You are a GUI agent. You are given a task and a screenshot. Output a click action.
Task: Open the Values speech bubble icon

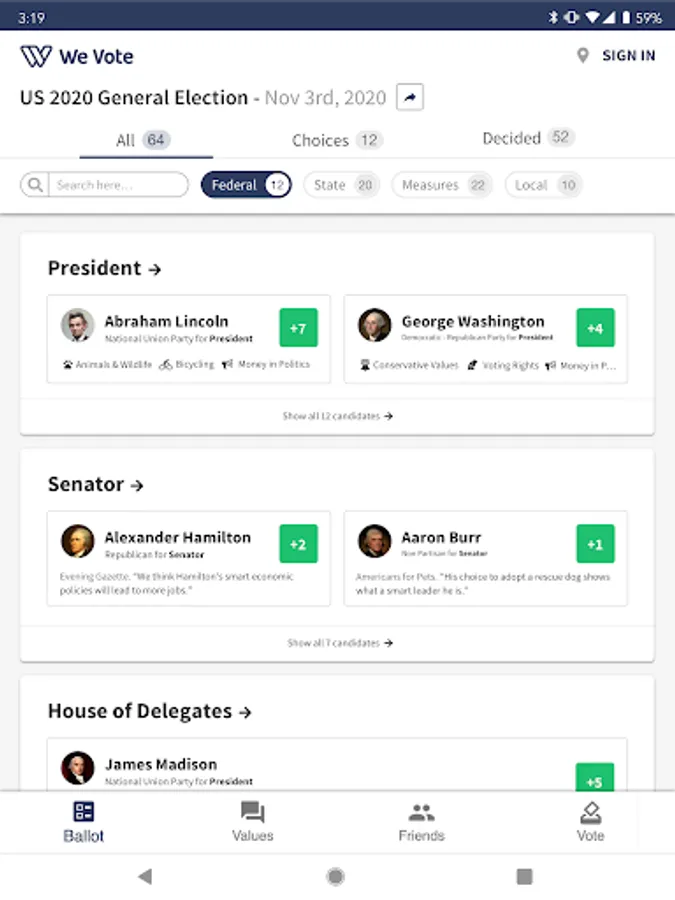click(x=252, y=812)
